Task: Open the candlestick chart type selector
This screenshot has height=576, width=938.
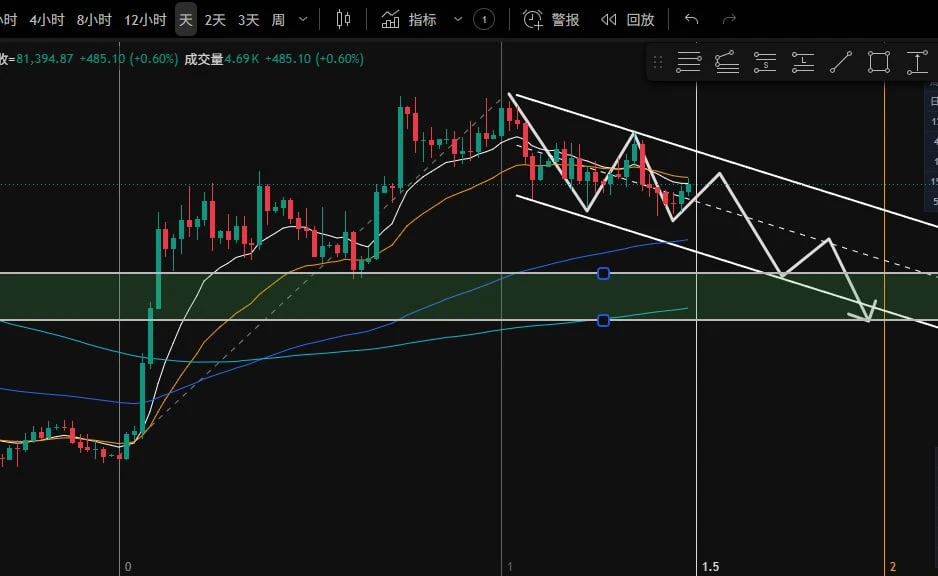Action: click(343, 20)
